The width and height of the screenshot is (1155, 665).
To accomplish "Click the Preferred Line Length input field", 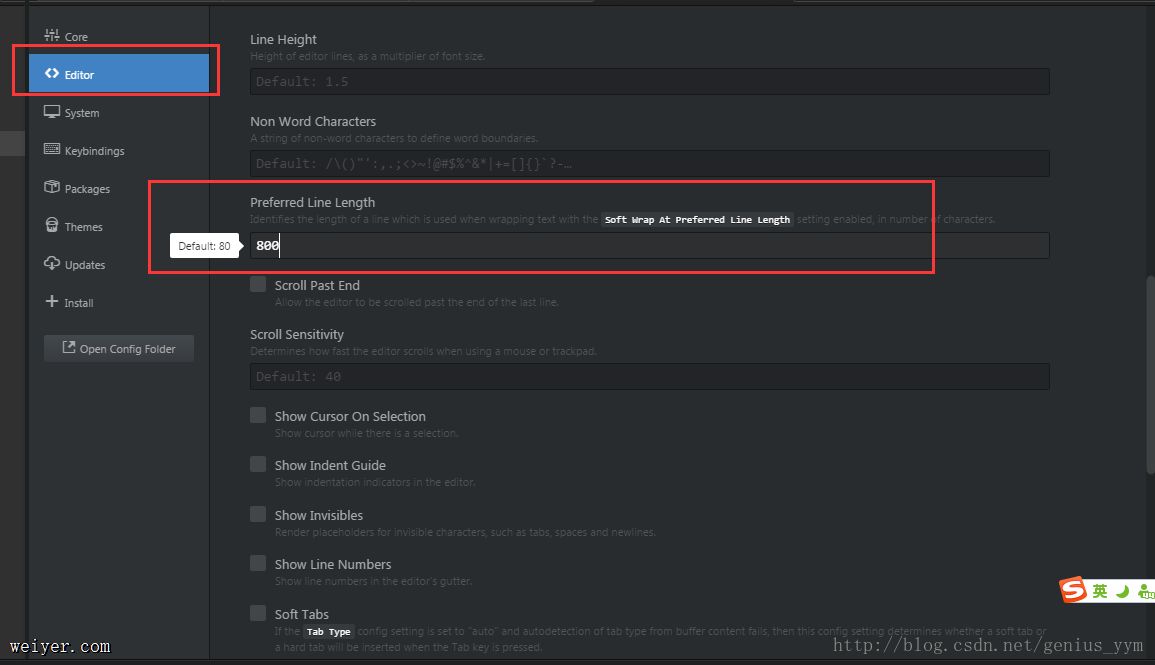I will point(650,245).
